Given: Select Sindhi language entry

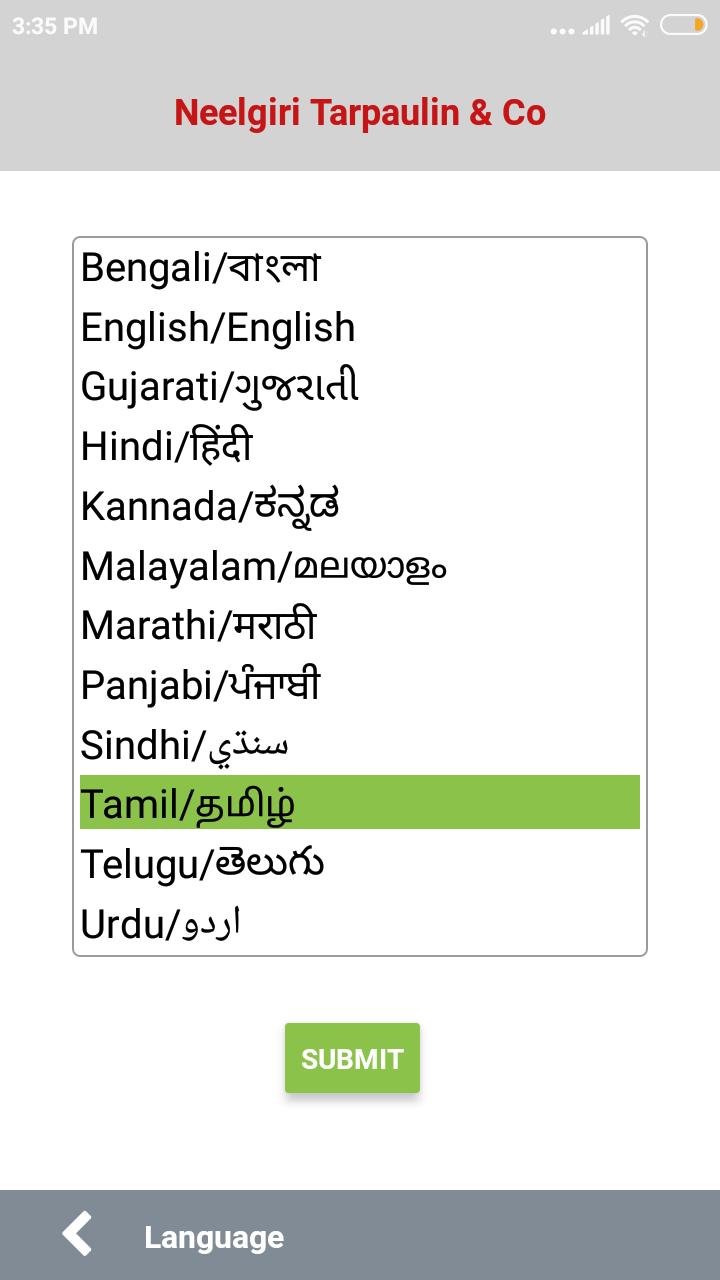Looking at the screenshot, I should [185, 745].
